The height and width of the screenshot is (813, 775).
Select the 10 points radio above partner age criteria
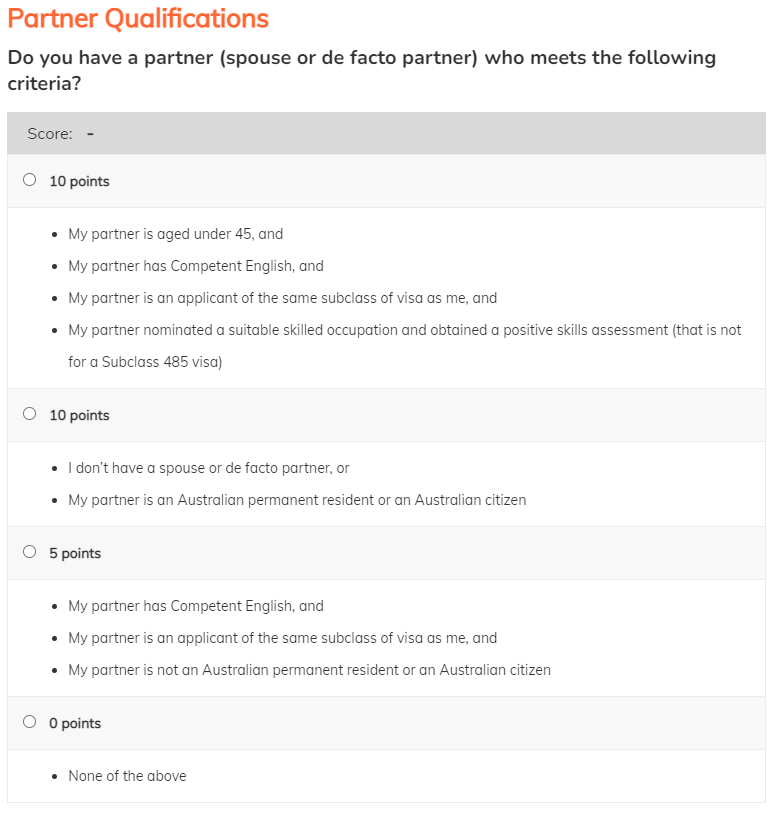click(29, 181)
